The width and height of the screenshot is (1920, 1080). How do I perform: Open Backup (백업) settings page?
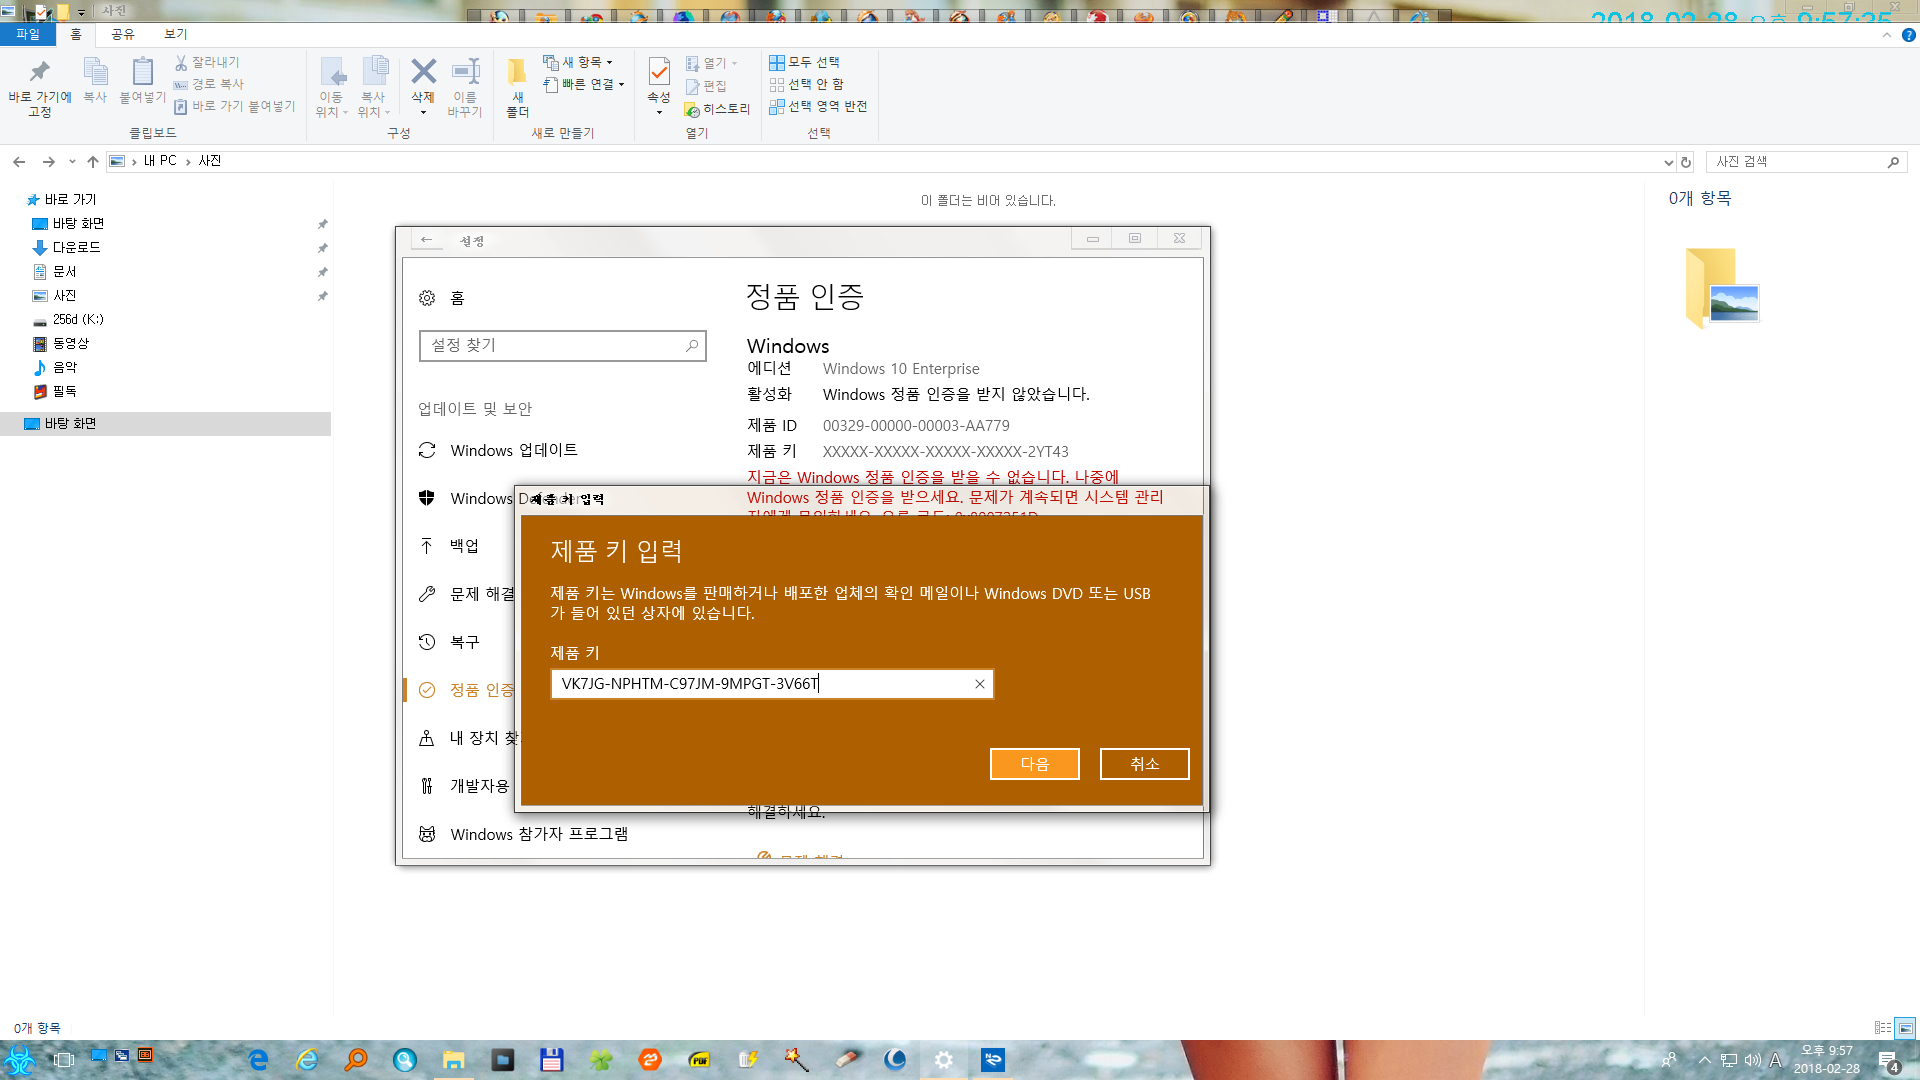click(x=449, y=547)
